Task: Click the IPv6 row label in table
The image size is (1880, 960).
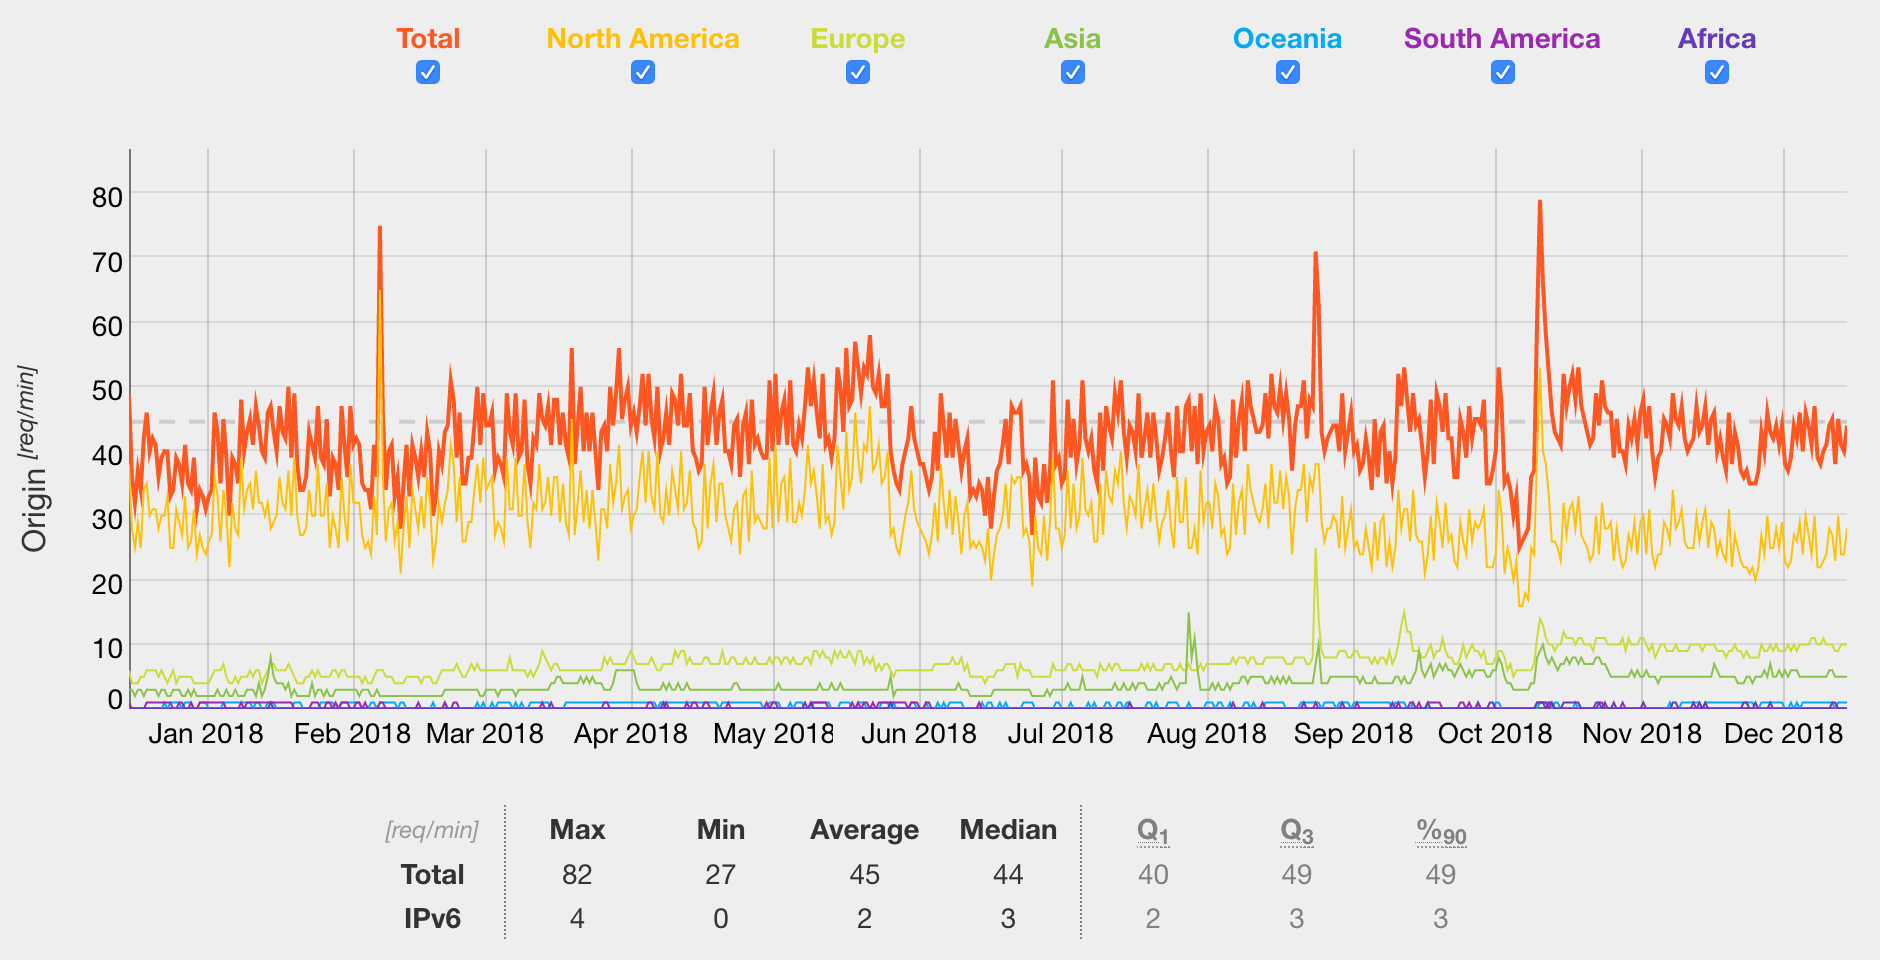Action: coord(432,918)
